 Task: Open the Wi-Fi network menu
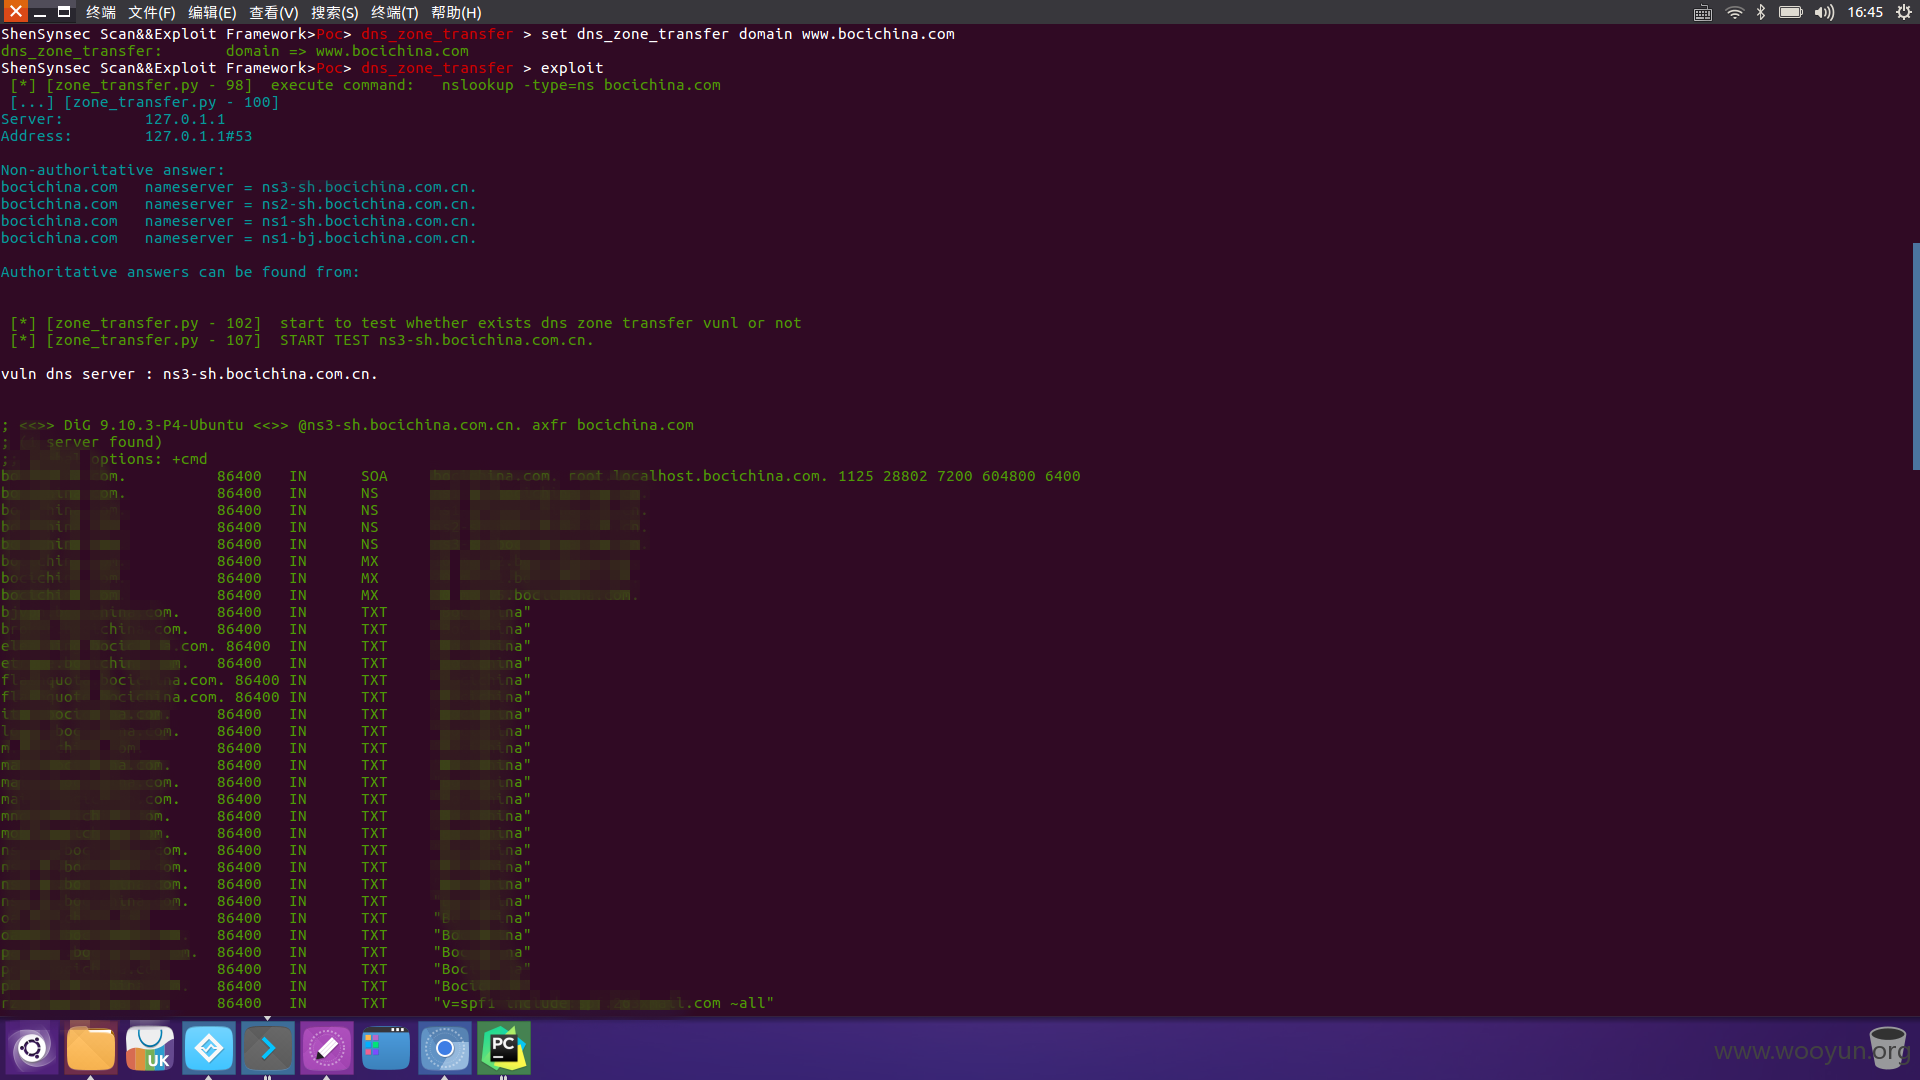coord(1734,12)
